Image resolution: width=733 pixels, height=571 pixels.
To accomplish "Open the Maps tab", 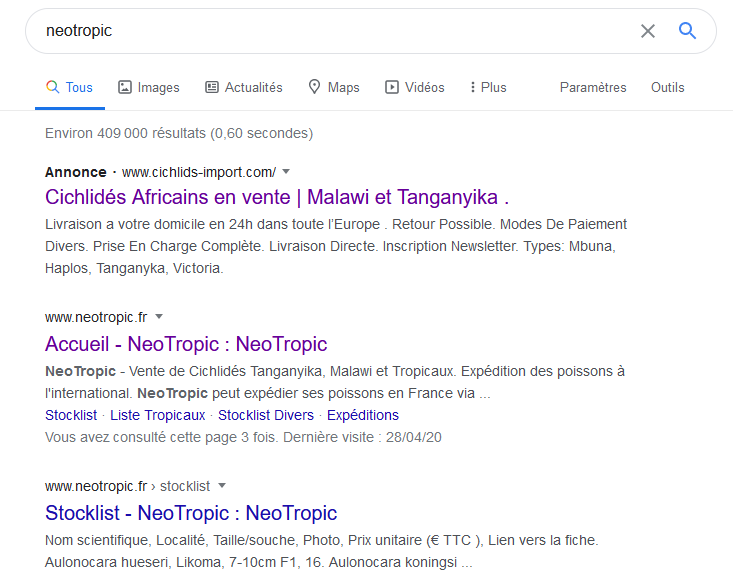I will [334, 87].
